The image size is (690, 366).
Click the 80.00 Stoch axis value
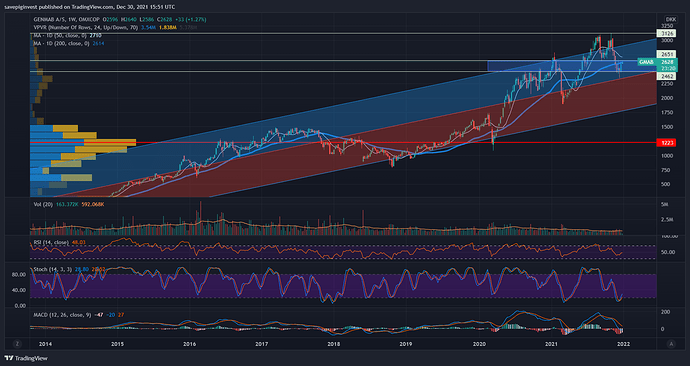click(x=18, y=274)
